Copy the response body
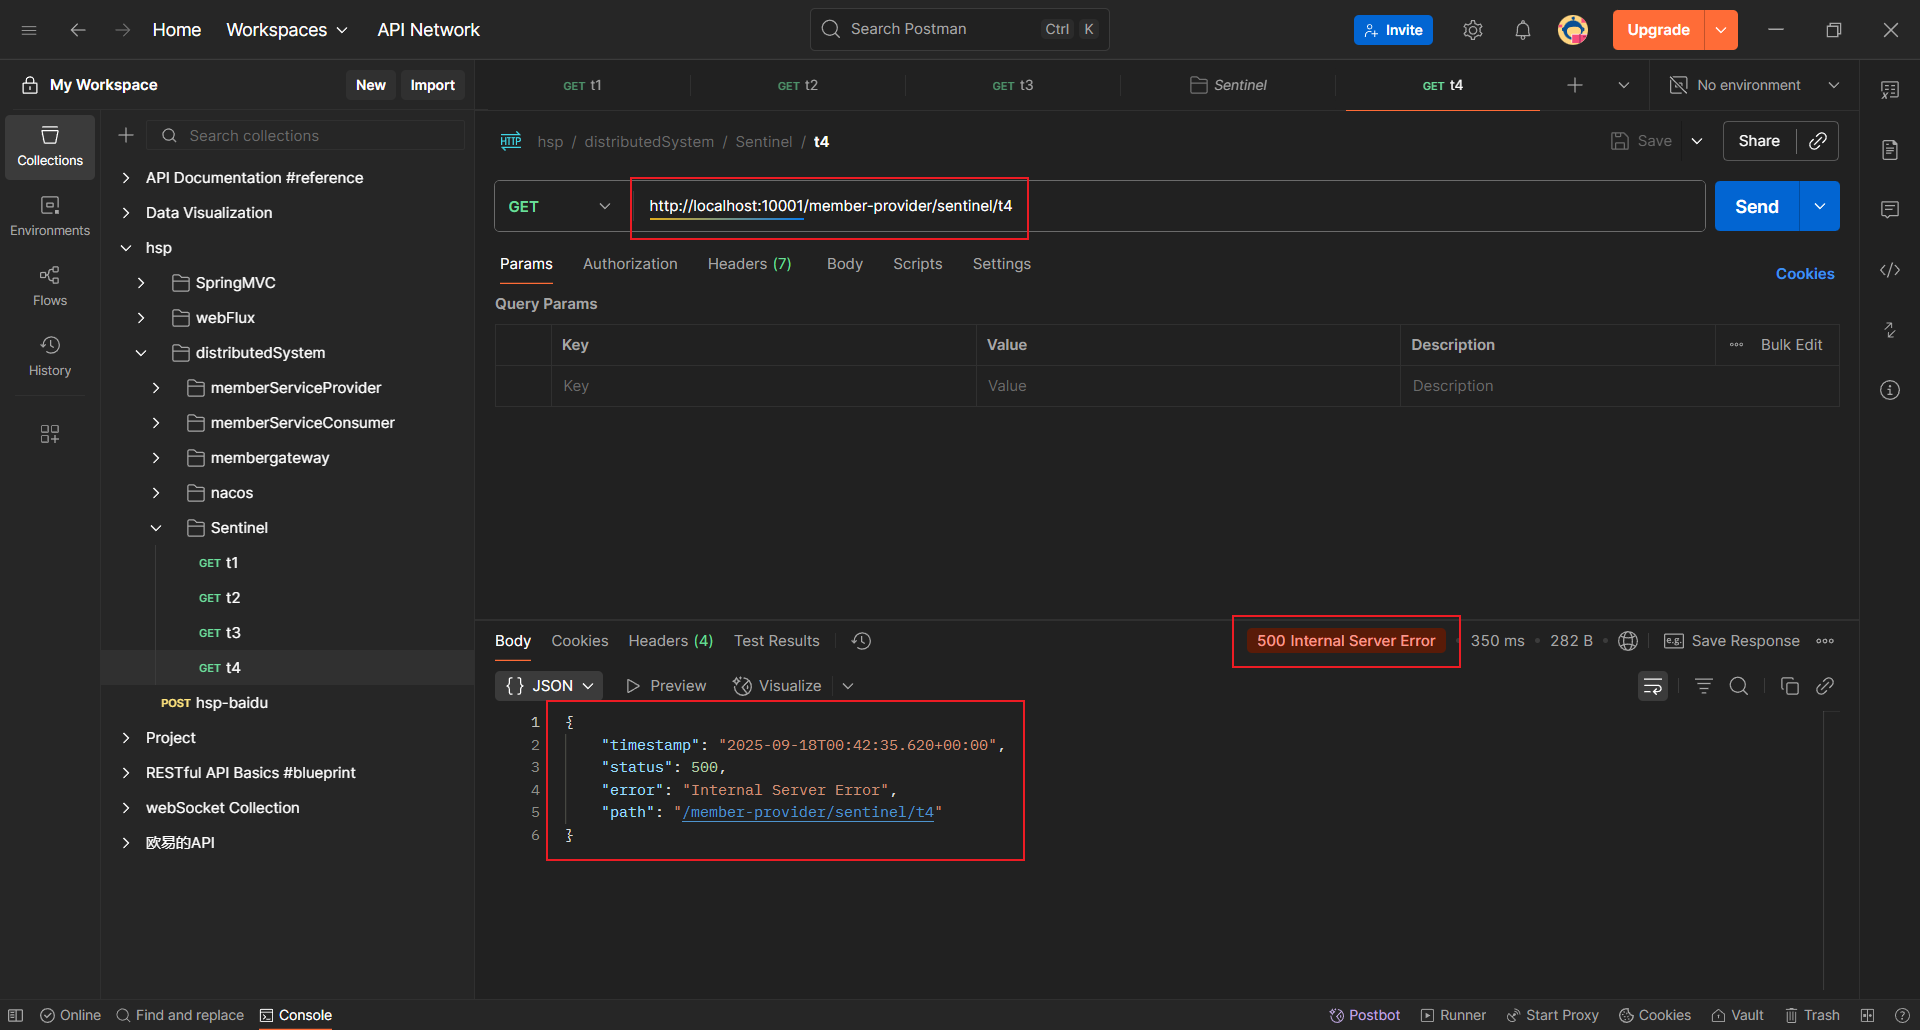This screenshot has height=1030, width=1920. pos(1789,686)
